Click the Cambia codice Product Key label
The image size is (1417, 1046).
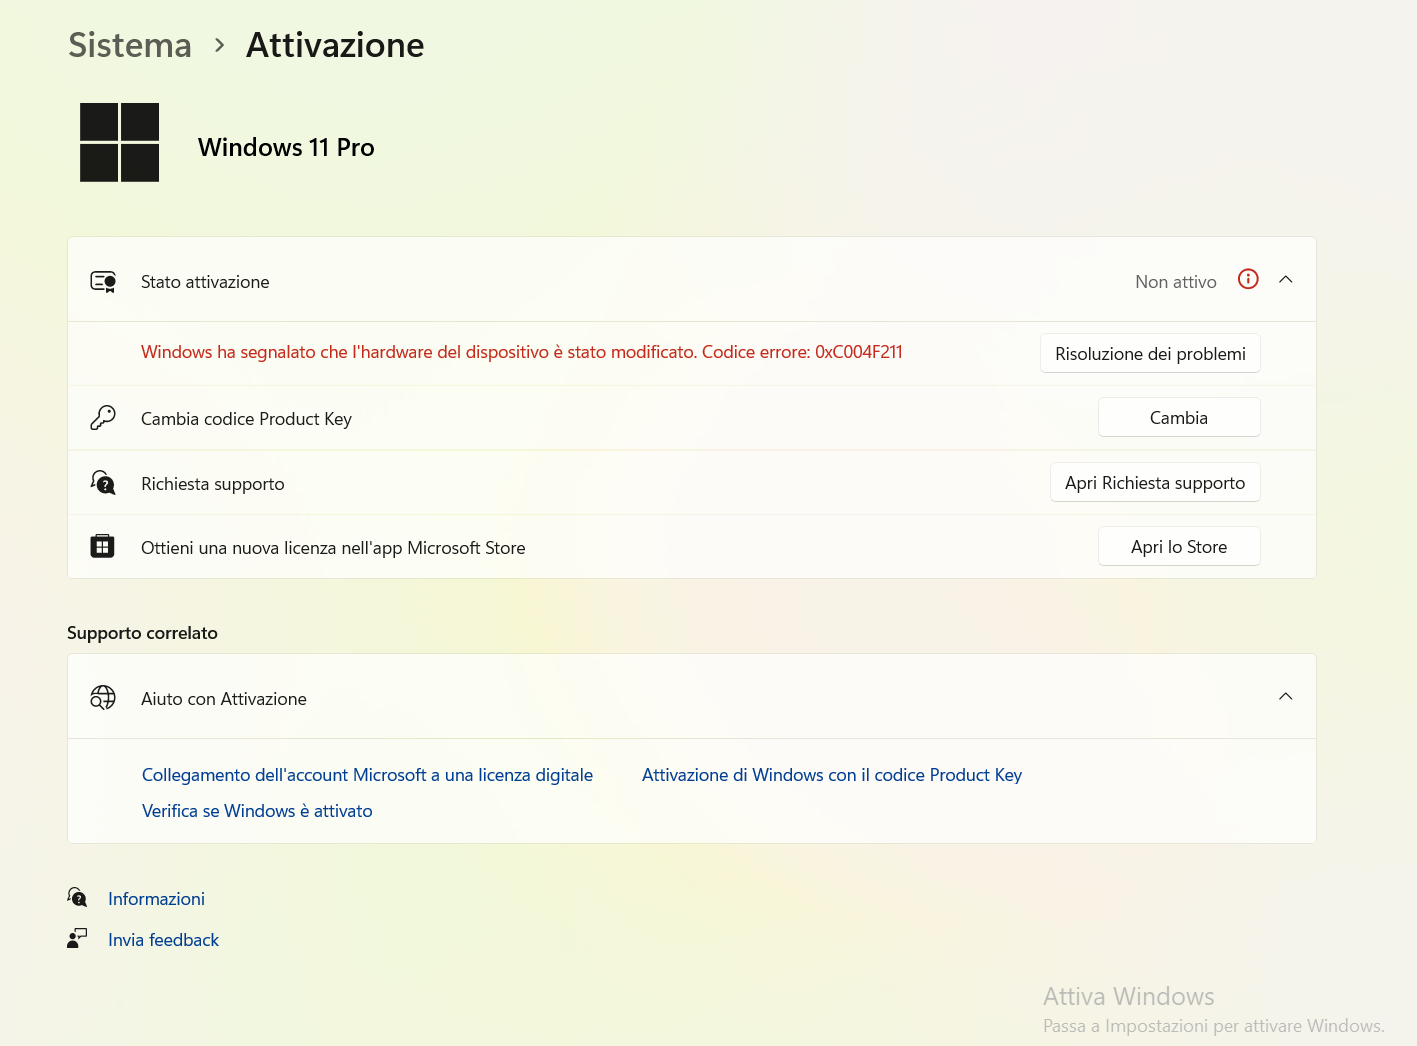click(x=246, y=419)
